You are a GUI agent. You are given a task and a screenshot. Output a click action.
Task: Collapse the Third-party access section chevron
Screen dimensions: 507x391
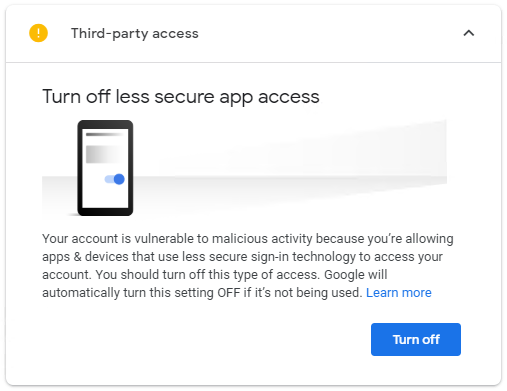pyautogui.click(x=469, y=33)
